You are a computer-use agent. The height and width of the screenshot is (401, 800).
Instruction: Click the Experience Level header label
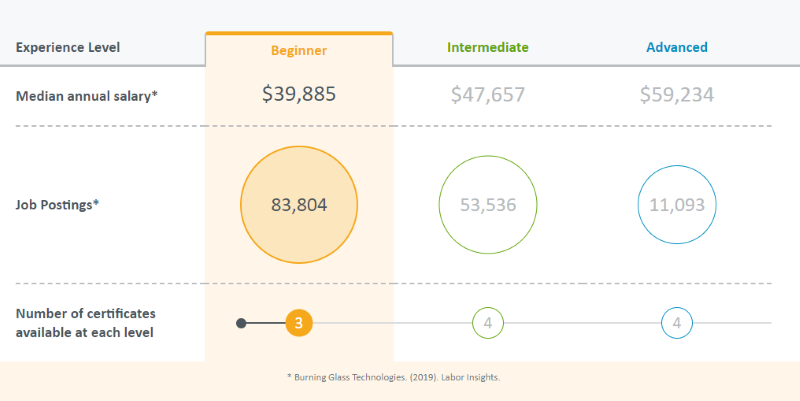68,47
